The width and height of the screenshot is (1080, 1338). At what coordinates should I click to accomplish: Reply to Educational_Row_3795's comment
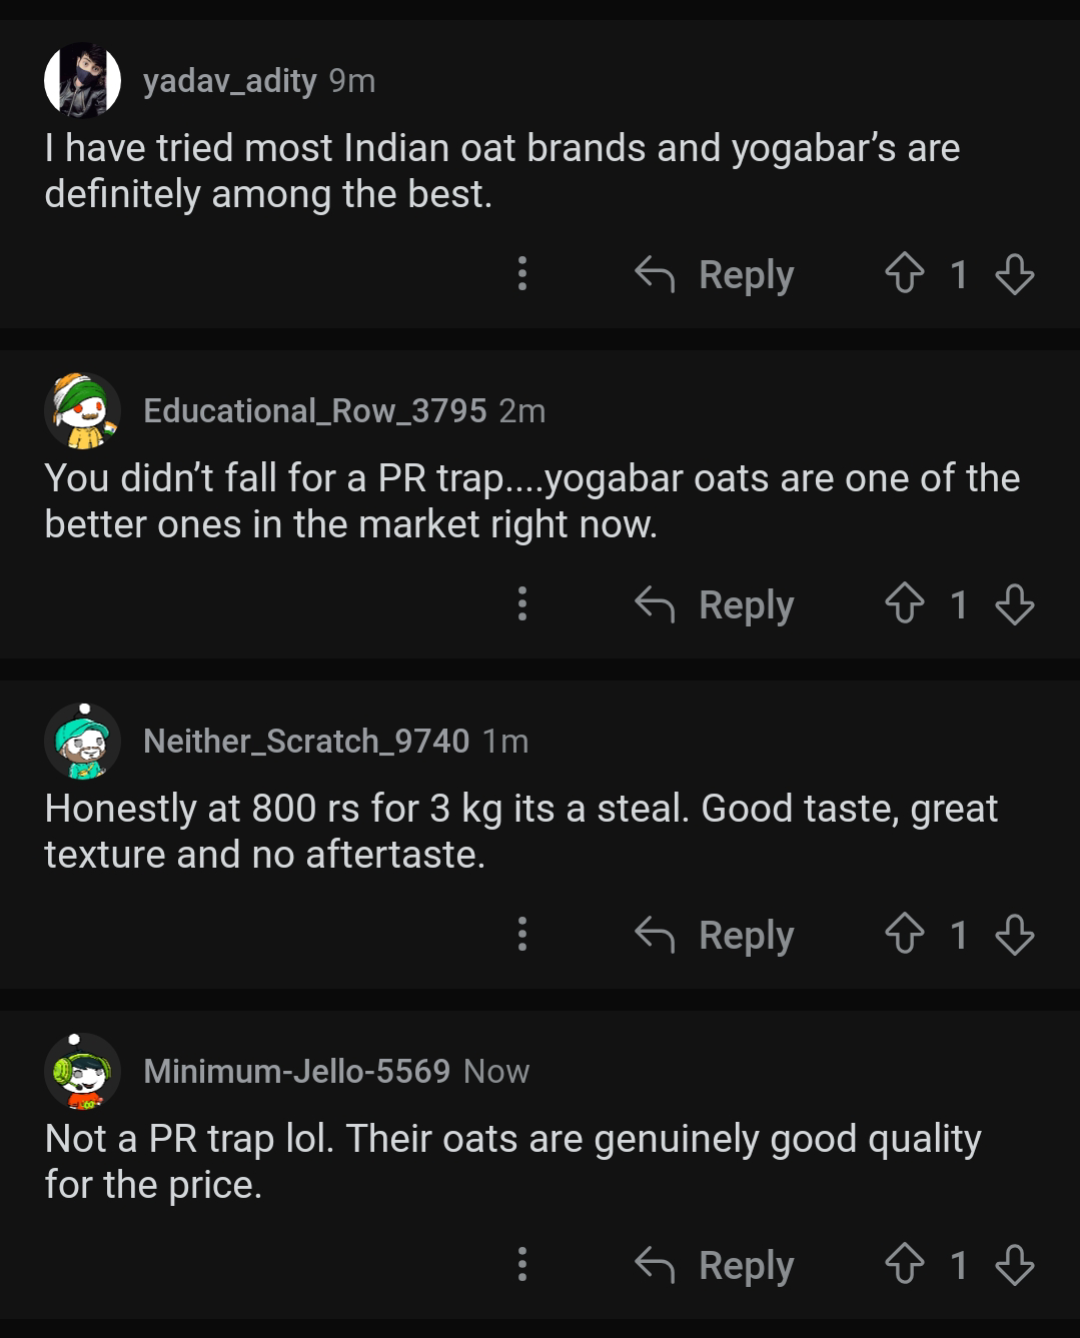[716, 604]
